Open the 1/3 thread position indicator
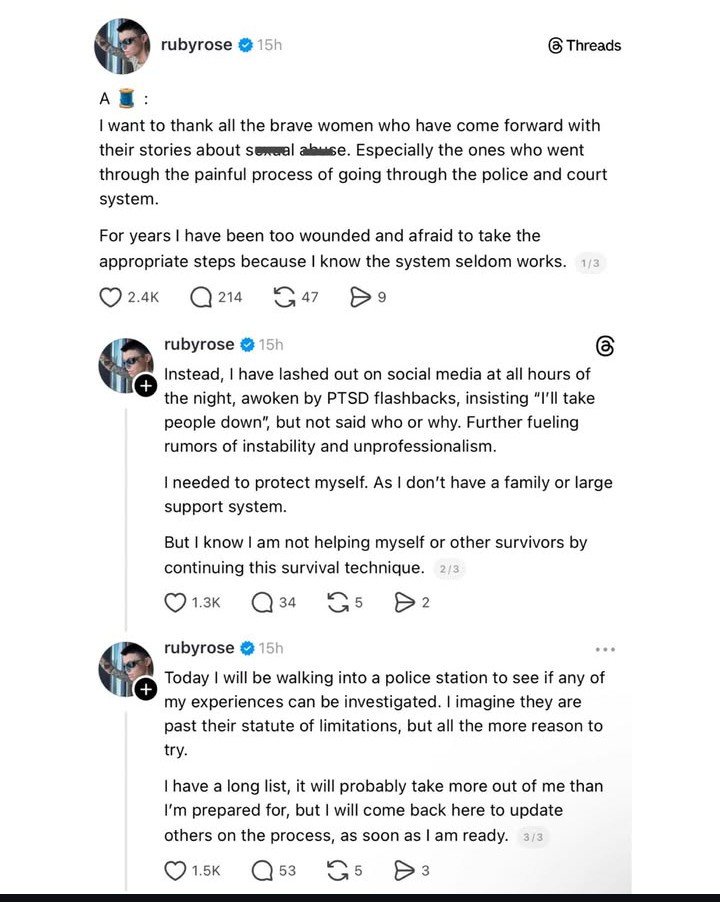 [x=592, y=263]
